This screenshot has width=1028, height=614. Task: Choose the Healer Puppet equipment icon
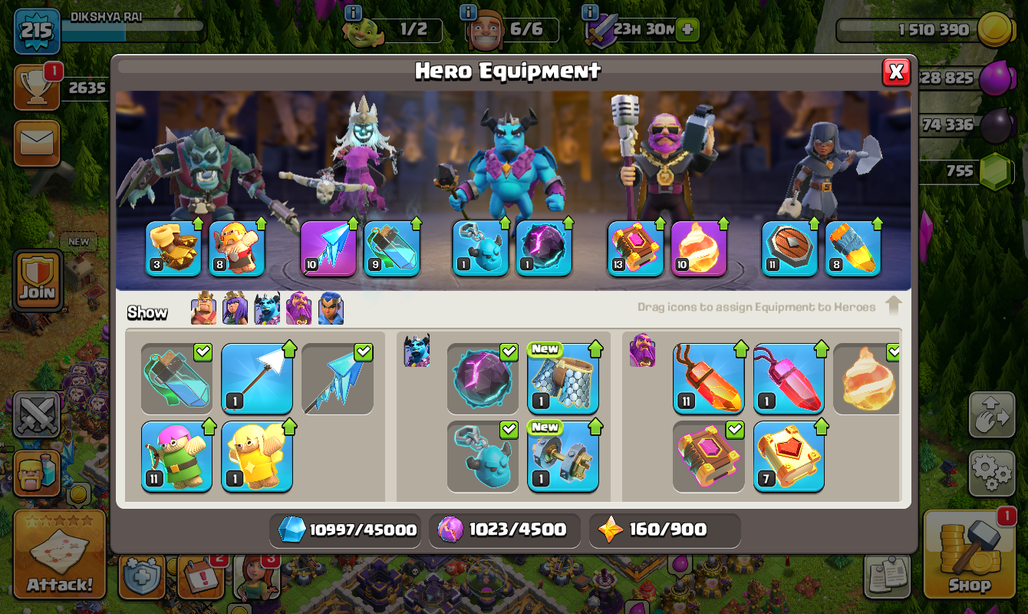click(x=257, y=456)
